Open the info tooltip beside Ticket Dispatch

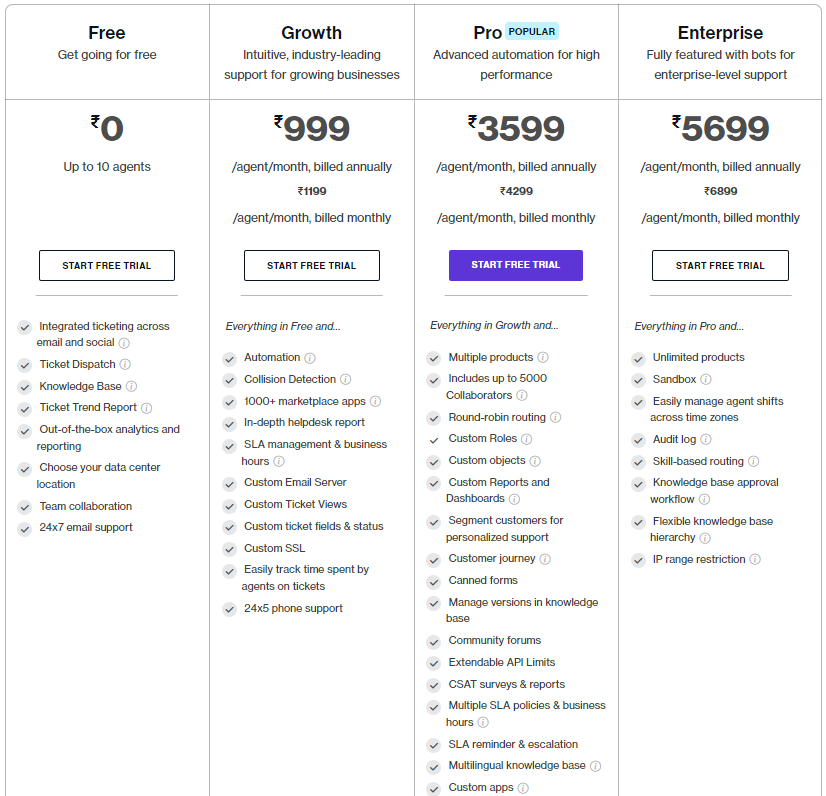coord(125,364)
